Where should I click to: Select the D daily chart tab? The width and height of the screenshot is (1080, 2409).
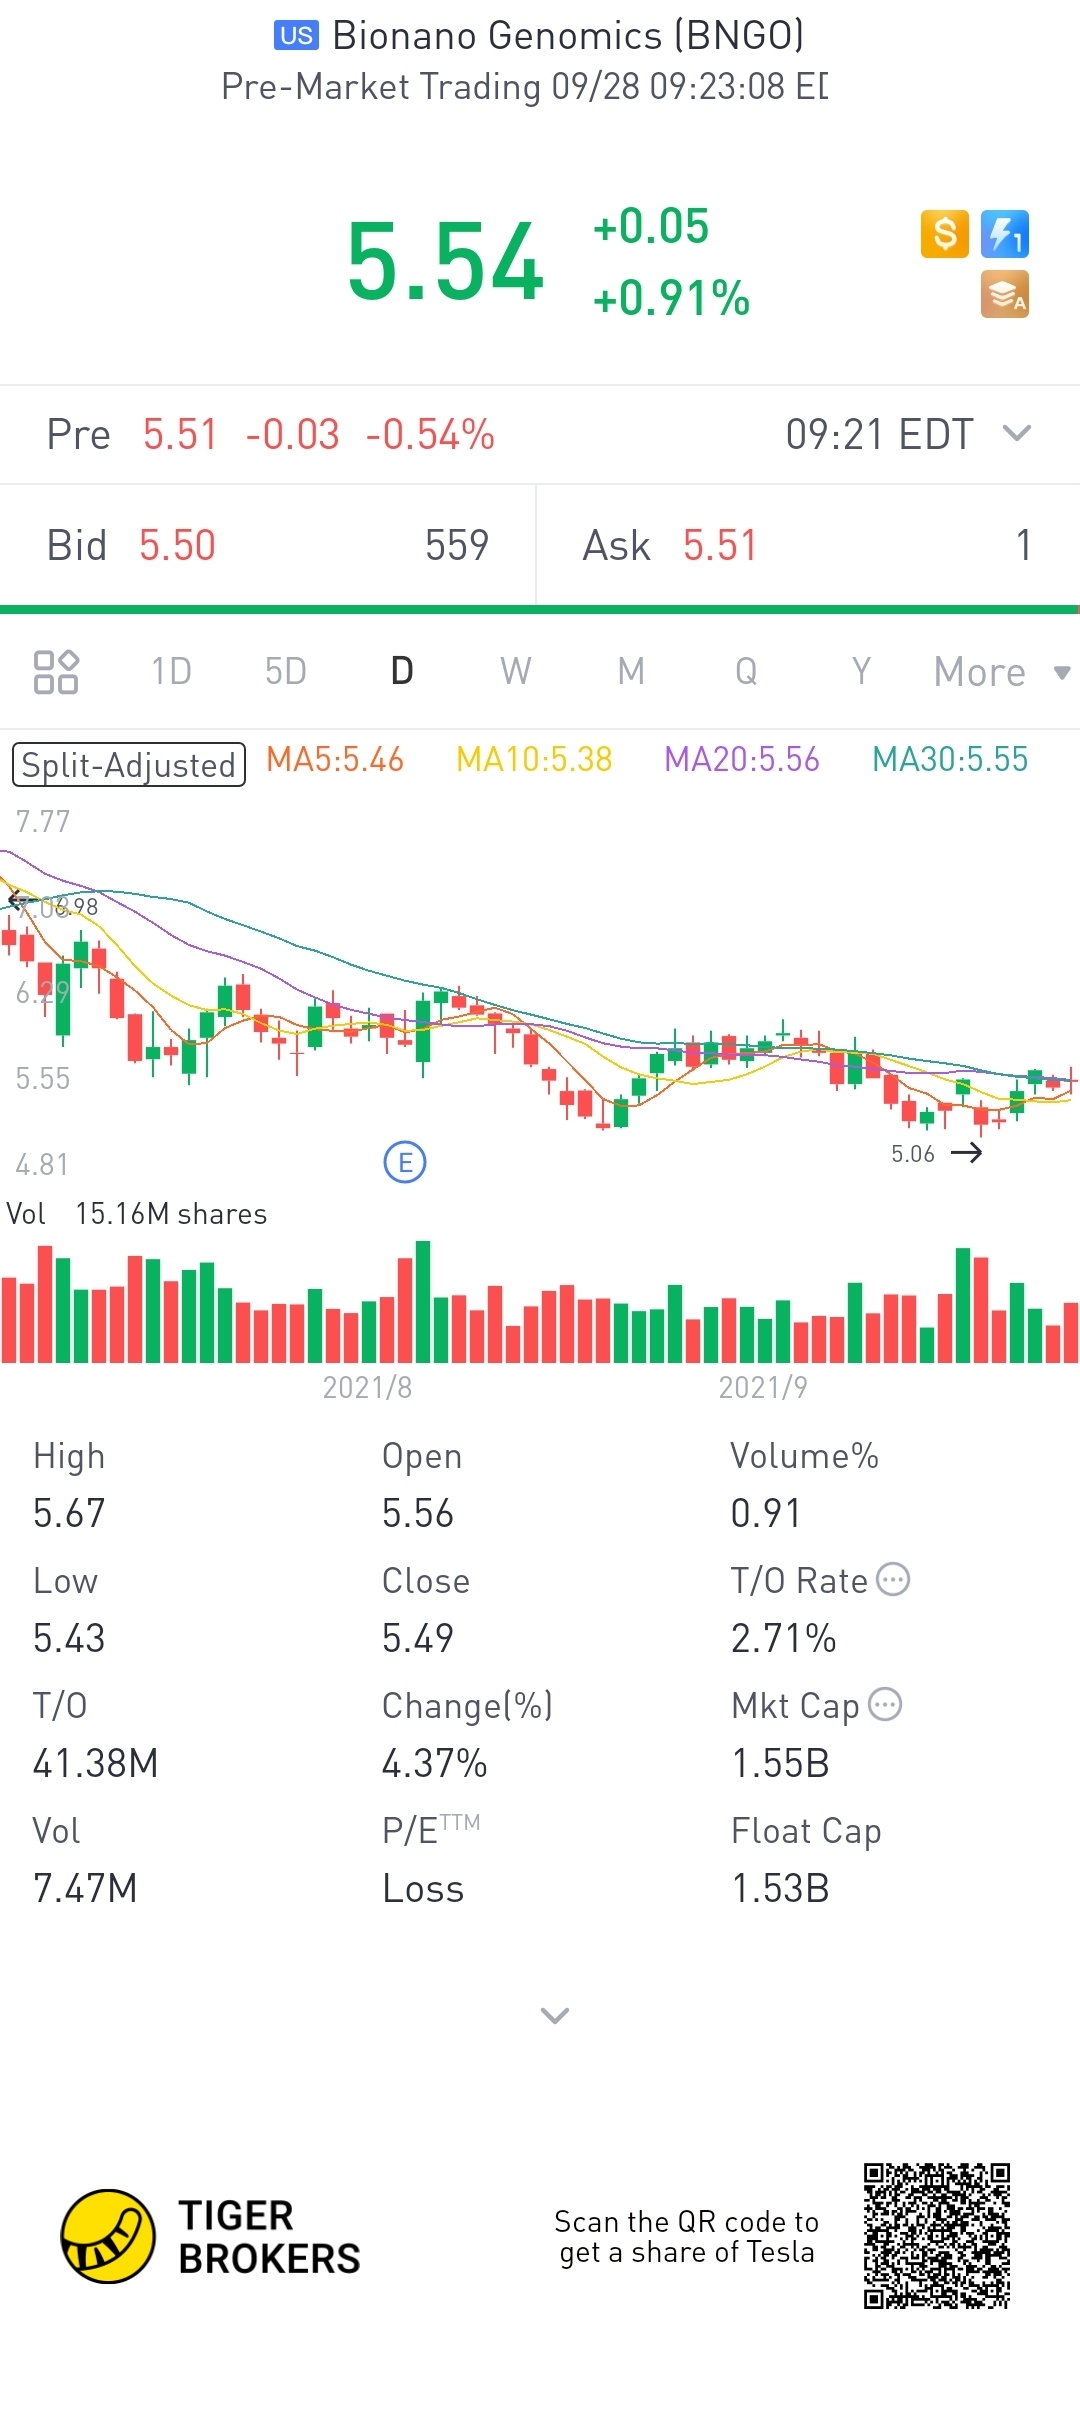pos(402,671)
